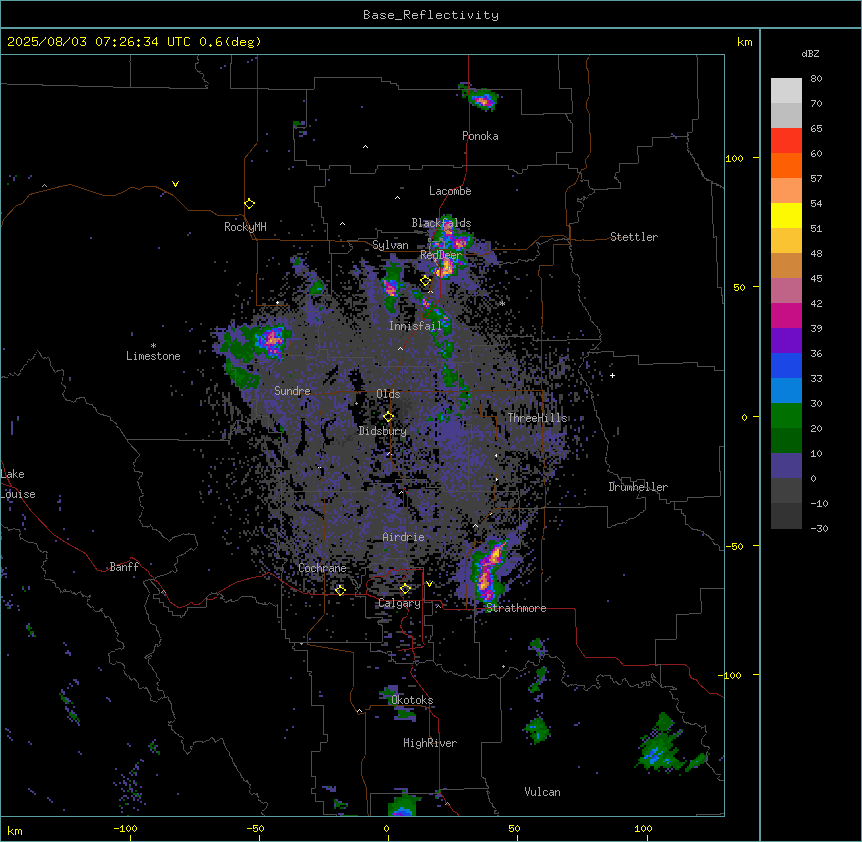Select the red 60-65 dBZ legend color
This screenshot has height=842, width=862.
(786, 140)
